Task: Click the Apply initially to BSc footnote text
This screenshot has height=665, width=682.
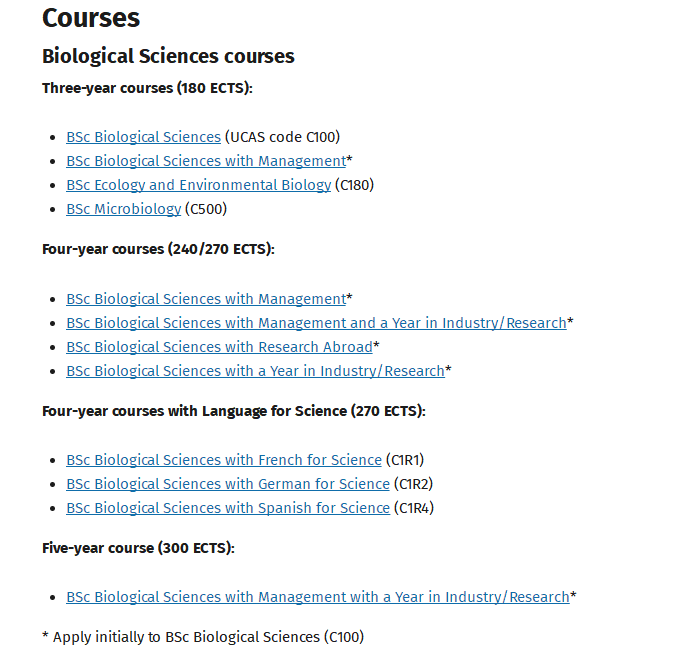Action: [x=203, y=637]
